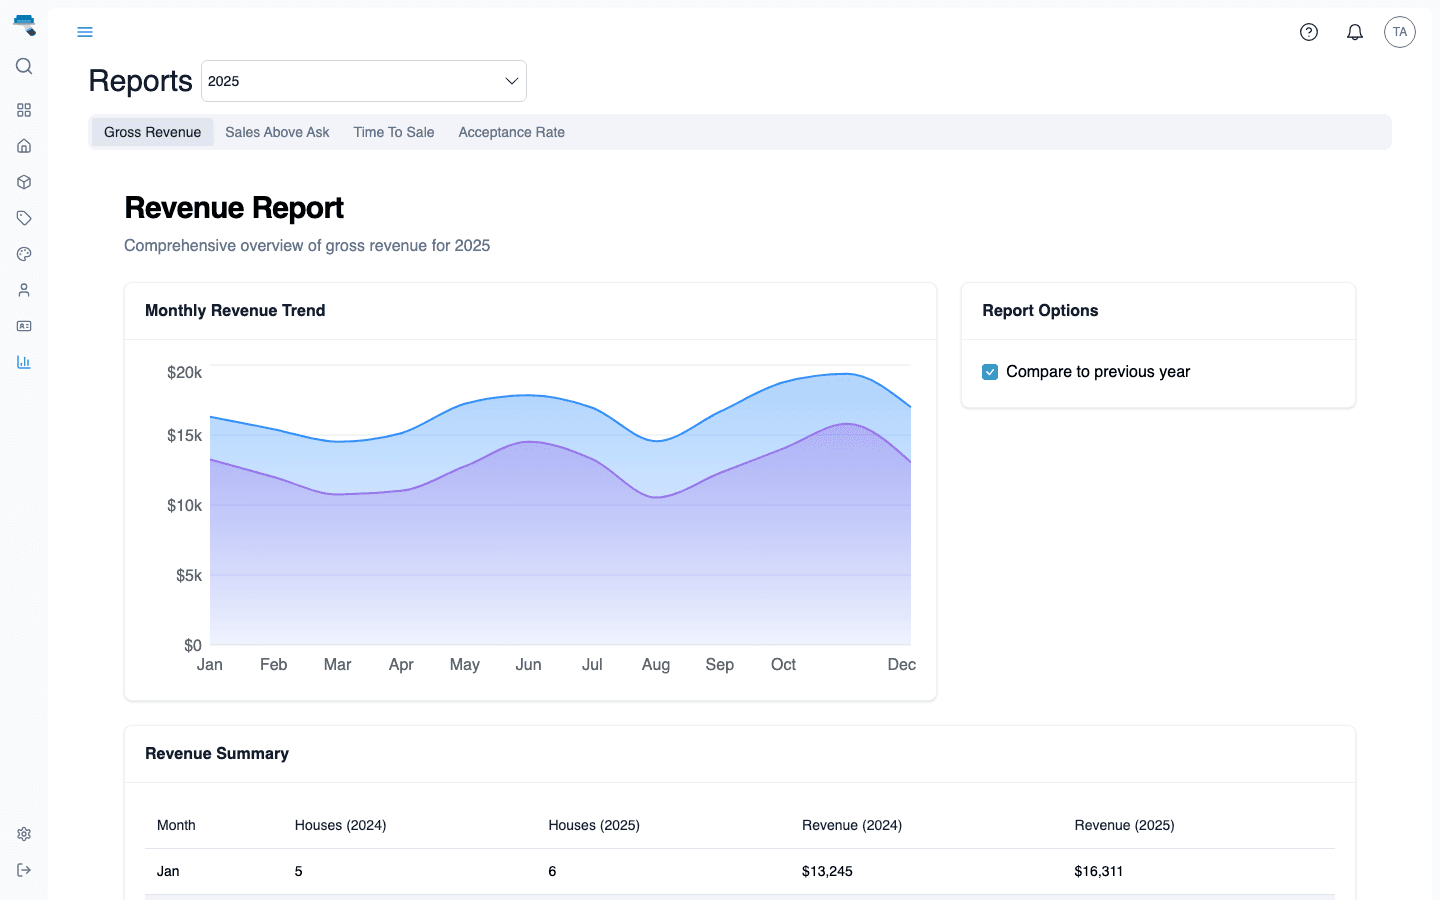1440x900 pixels.
Task: Click the user profile icon
Action: pos(23,289)
